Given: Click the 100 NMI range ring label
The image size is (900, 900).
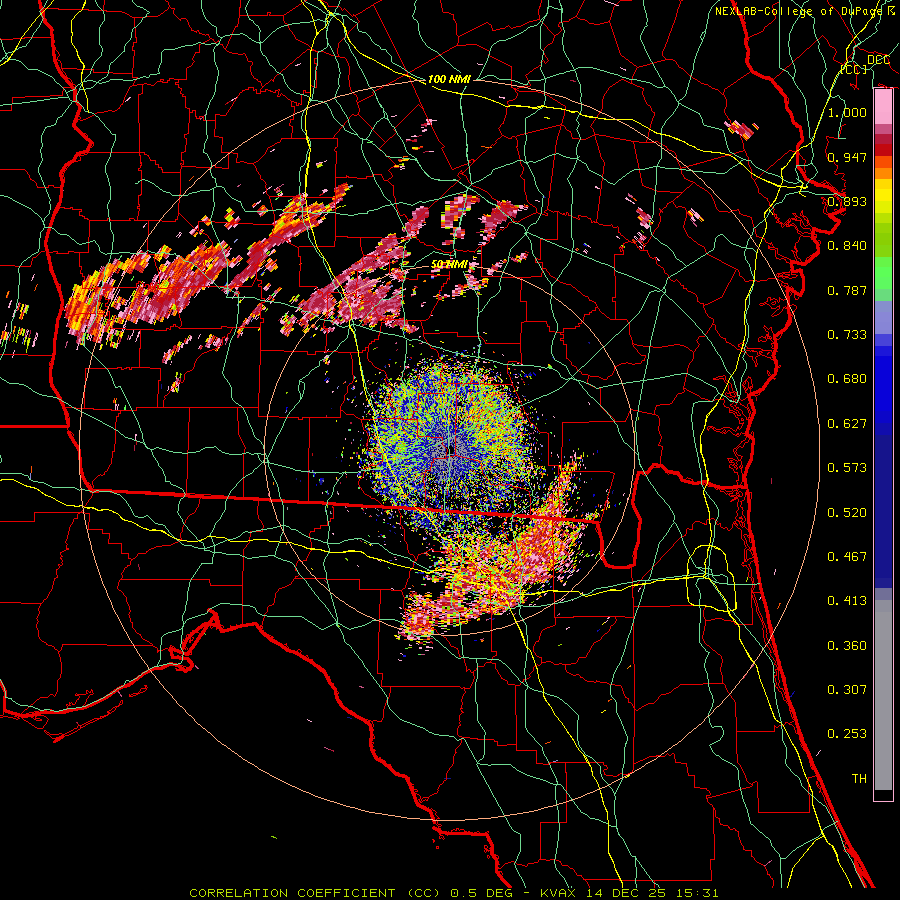Looking at the screenshot, I should click(x=449, y=79).
